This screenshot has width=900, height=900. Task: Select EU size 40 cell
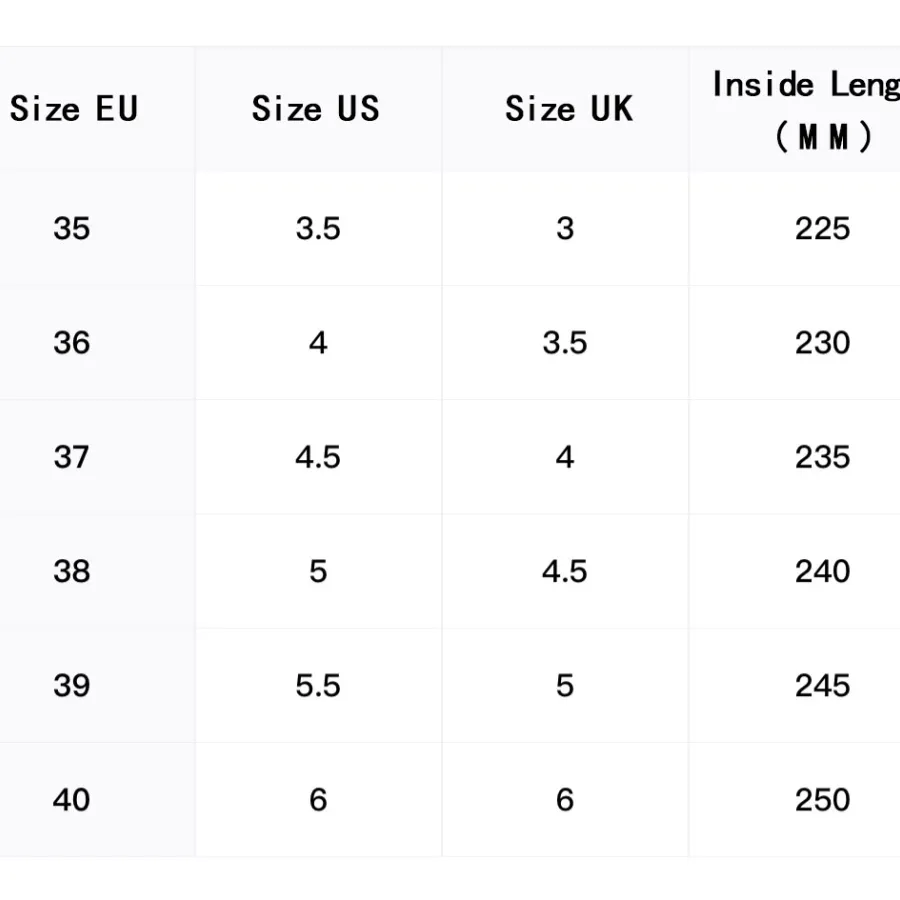pos(72,799)
